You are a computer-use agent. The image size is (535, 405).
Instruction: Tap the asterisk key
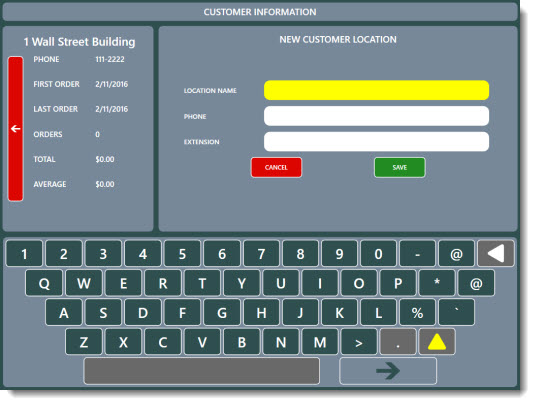[x=437, y=283]
